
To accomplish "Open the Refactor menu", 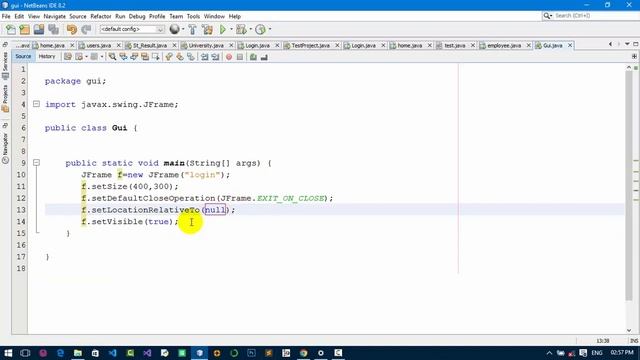I will coord(101,16).
